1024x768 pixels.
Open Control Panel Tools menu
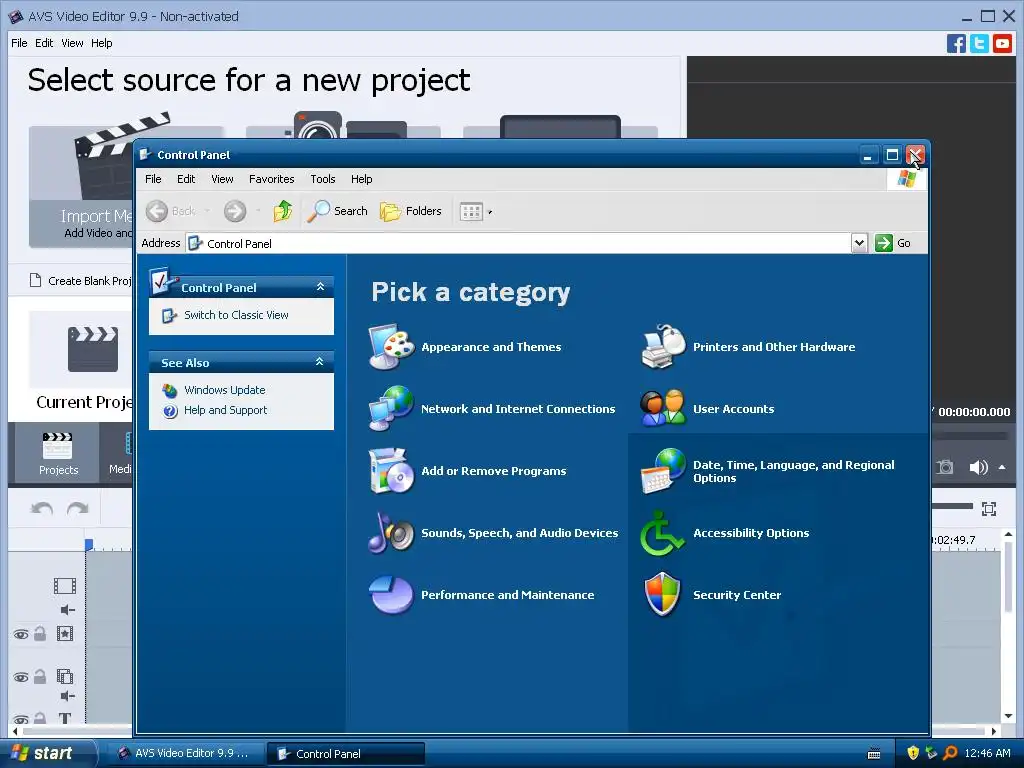point(323,179)
